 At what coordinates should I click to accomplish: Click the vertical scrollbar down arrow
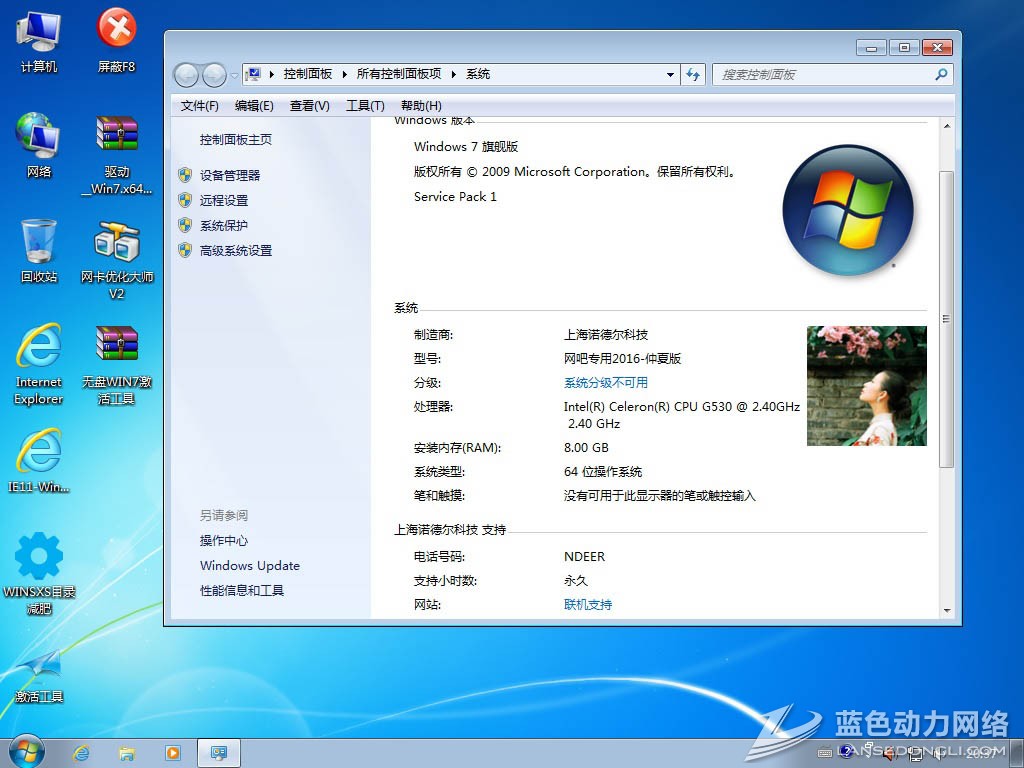[x=946, y=610]
